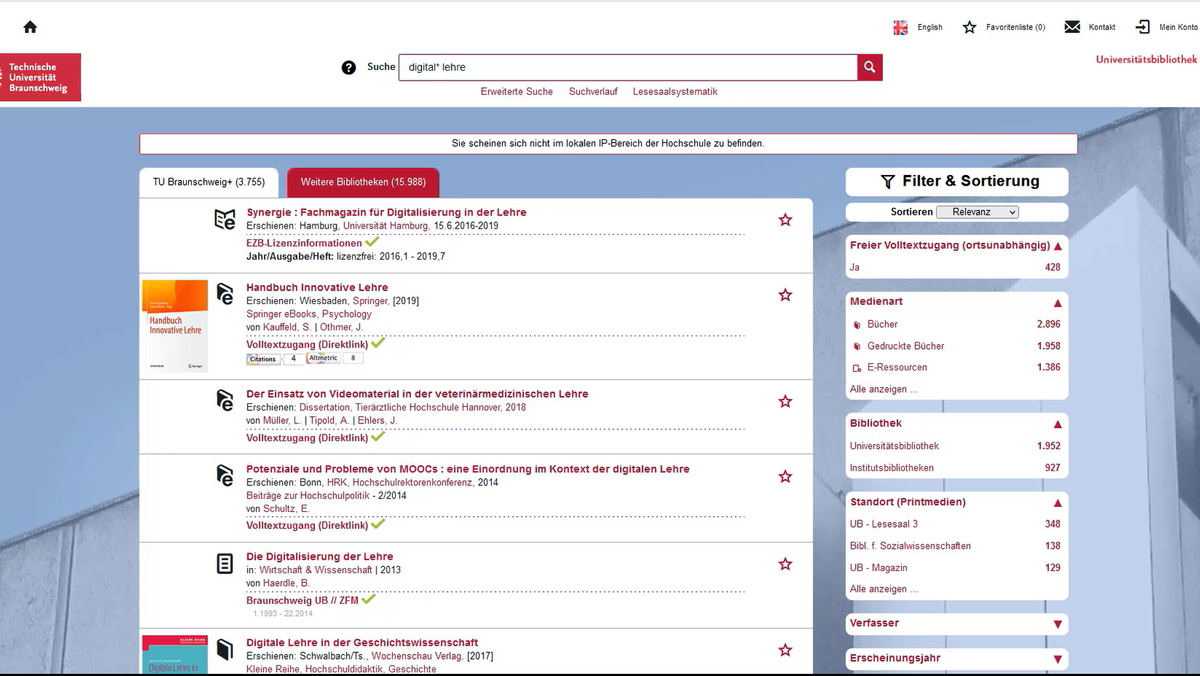
Task: Collapse the Standort (Printmedien) filter section
Action: (x=1057, y=502)
